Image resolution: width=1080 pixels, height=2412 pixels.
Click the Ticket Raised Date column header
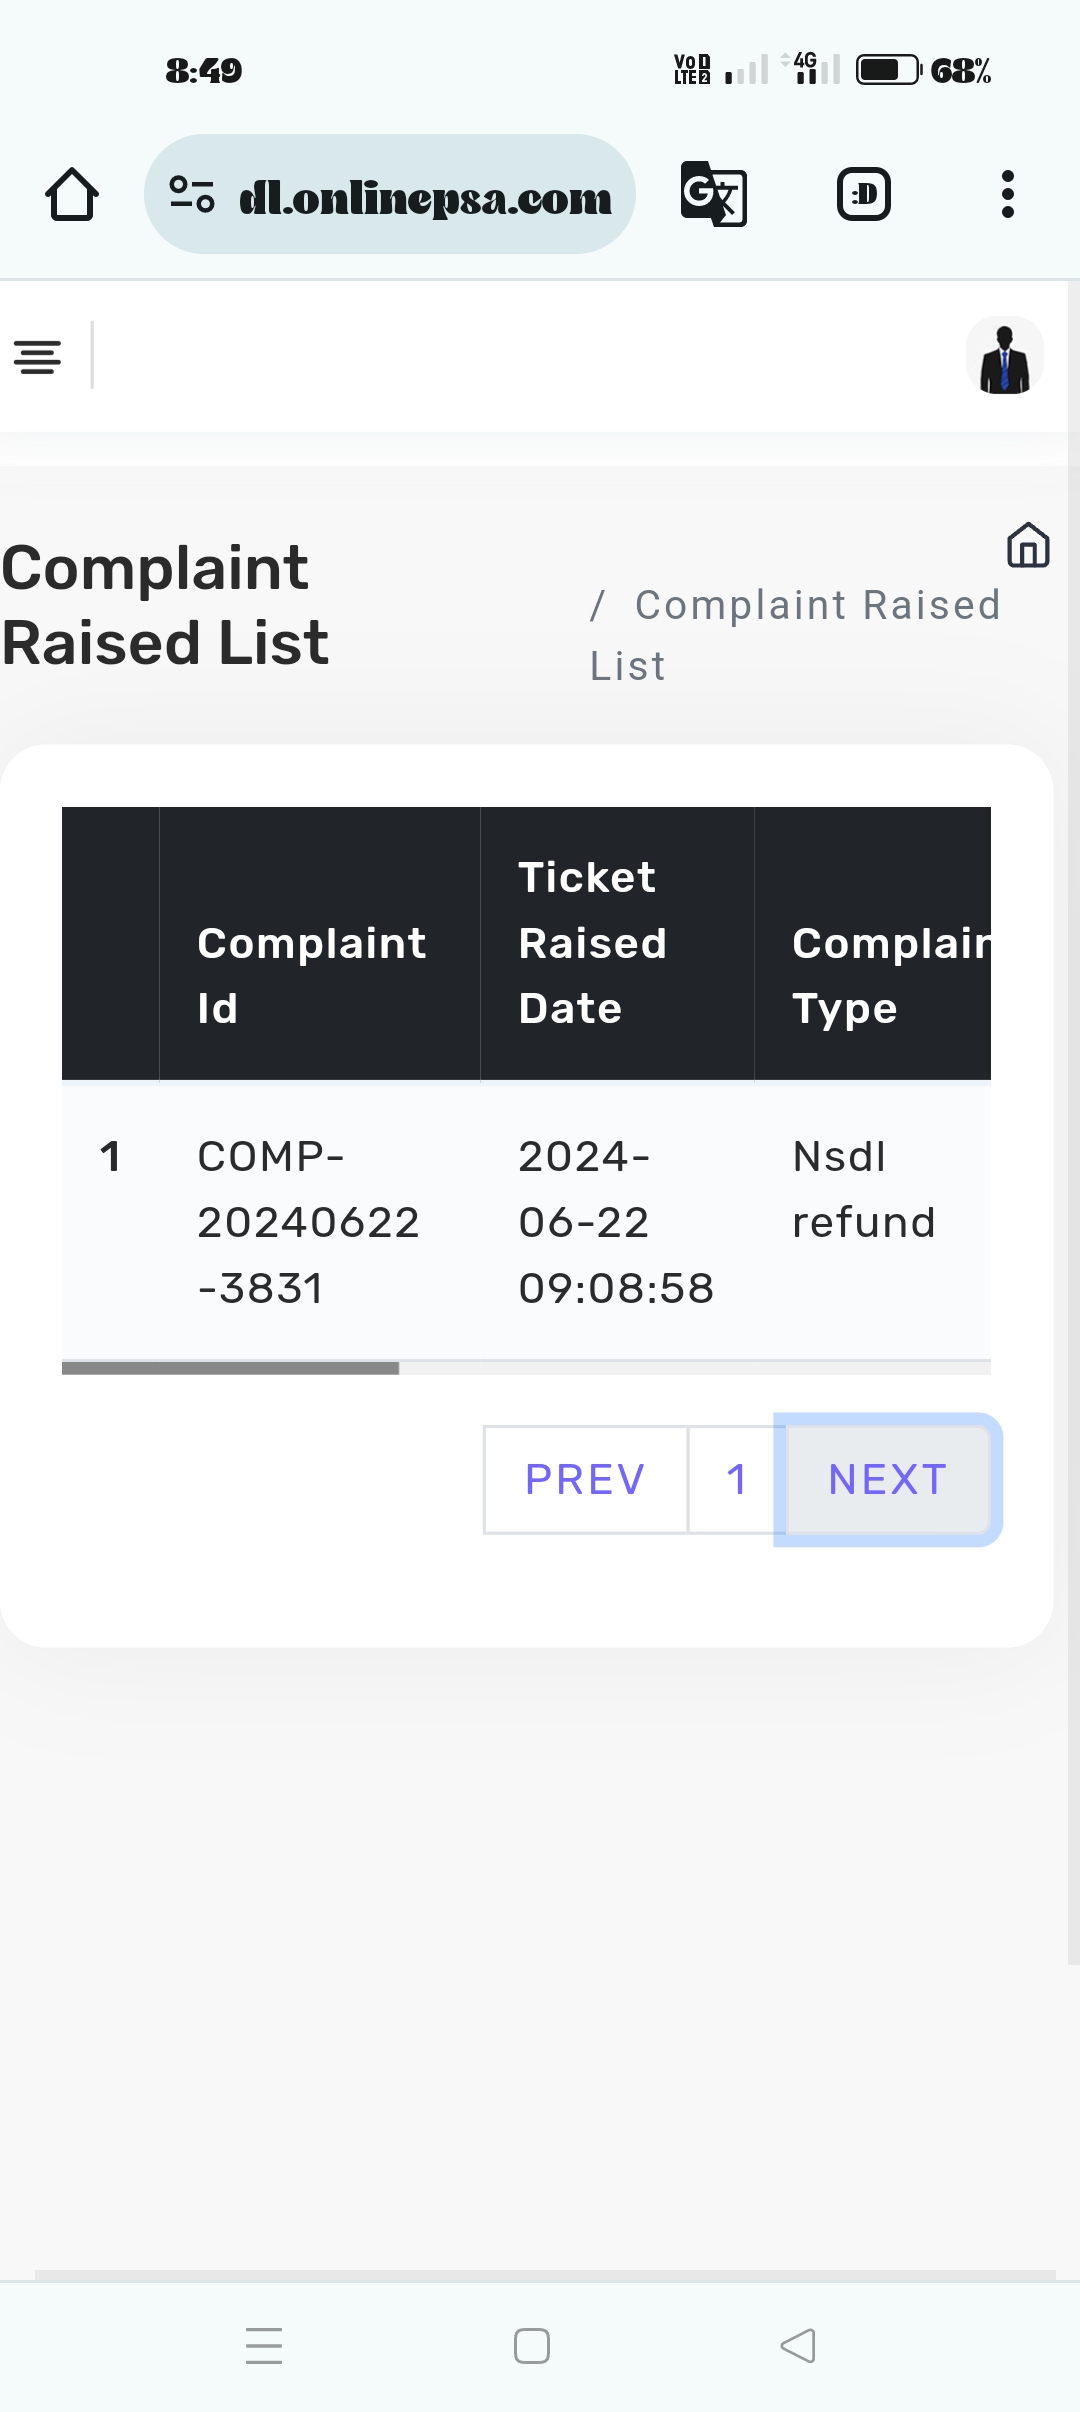[592, 943]
